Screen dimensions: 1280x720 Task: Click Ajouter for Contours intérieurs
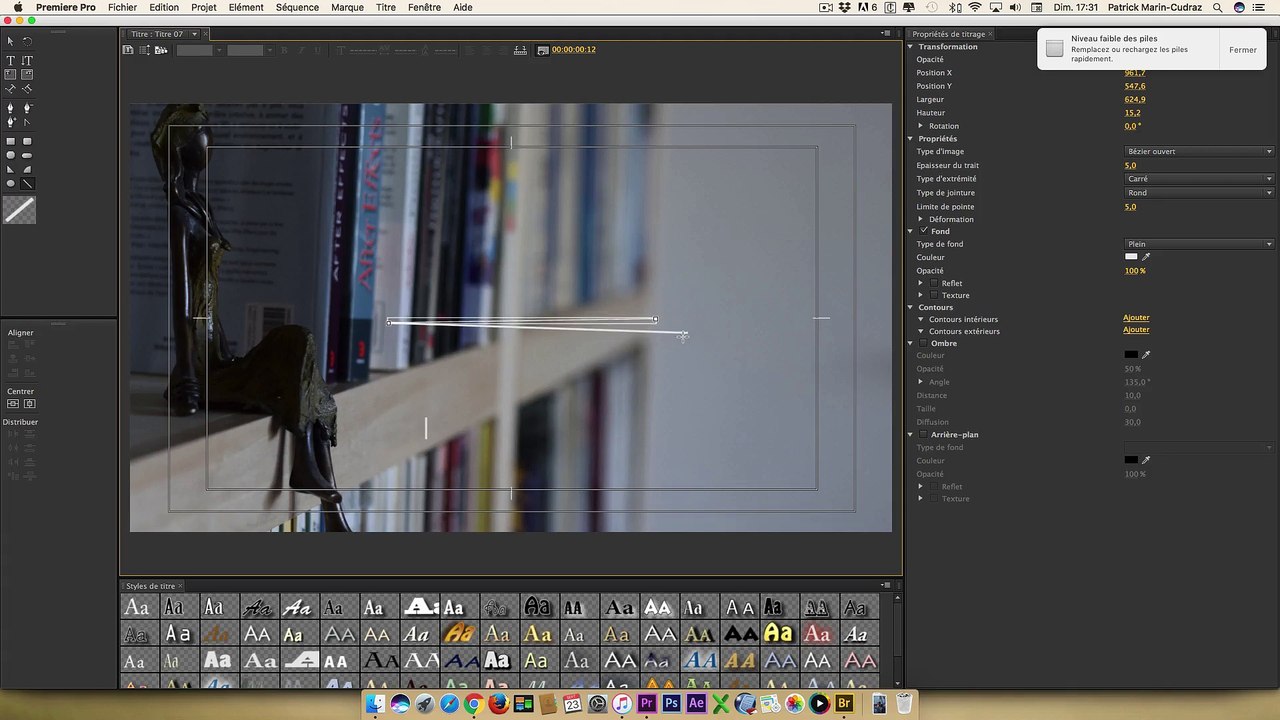point(1136,318)
